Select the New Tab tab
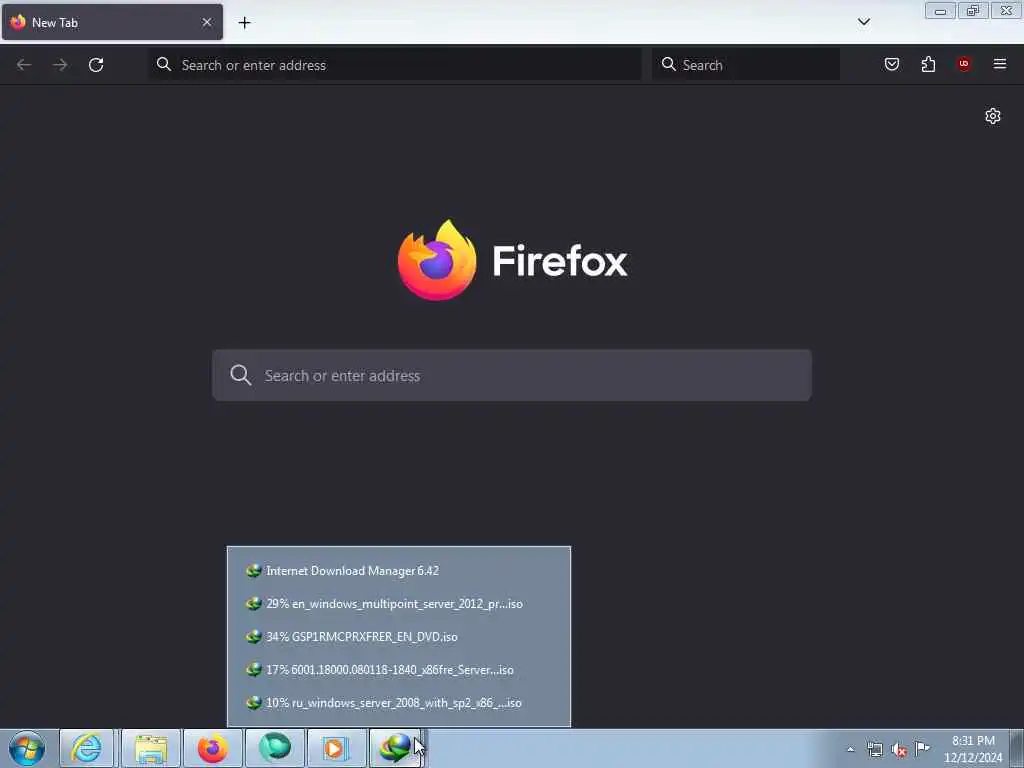The image size is (1024, 768). pos(112,22)
